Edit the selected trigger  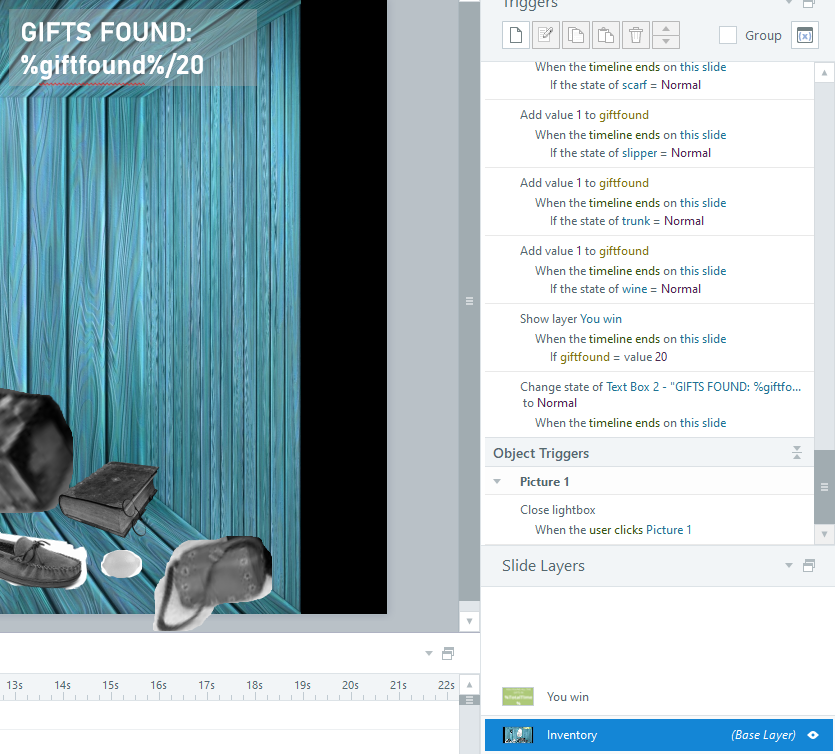pyautogui.click(x=546, y=35)
